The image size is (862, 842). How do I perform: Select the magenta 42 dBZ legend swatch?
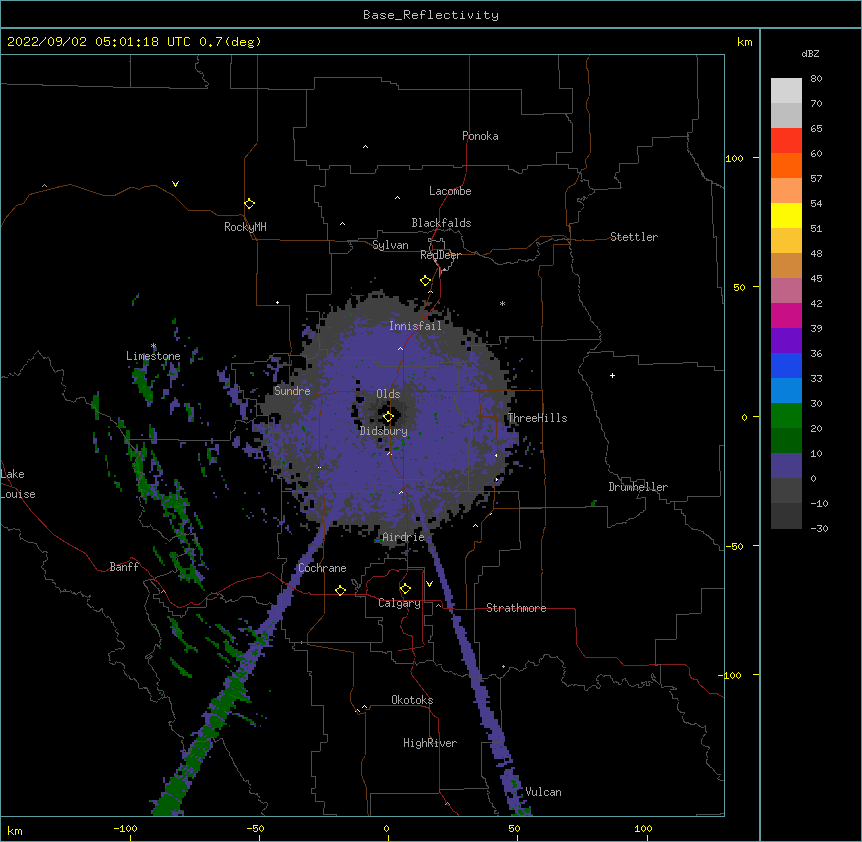coord(786,315)
